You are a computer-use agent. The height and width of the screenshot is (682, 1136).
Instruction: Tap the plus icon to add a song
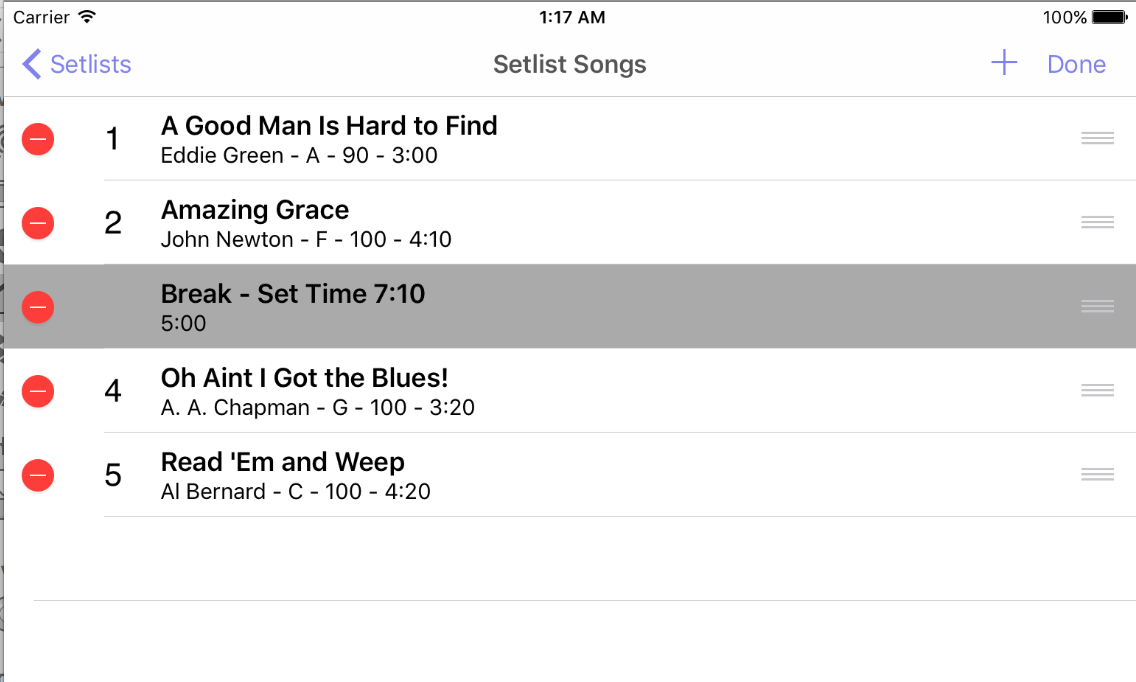click(x=1002, y=62)
